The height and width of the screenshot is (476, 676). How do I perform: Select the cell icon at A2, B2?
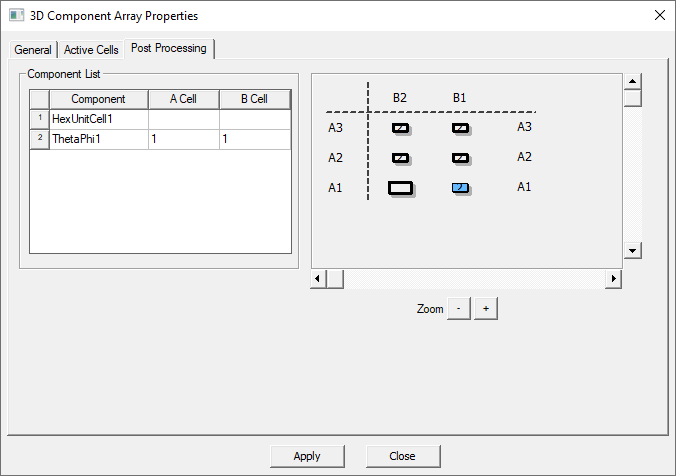click(x=400, y=158)
